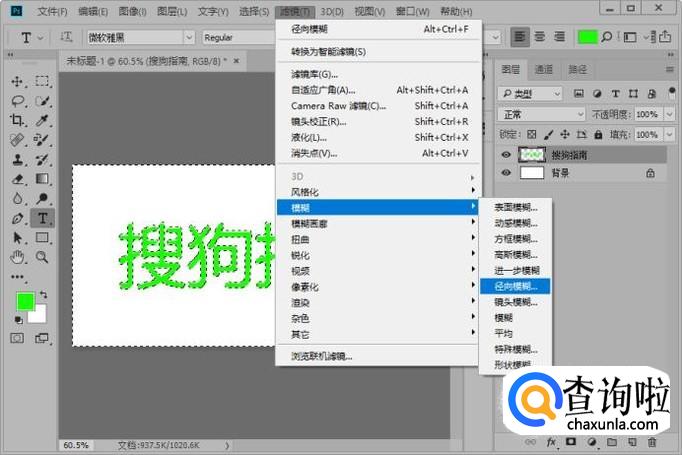Select the Hand tool
This screenshot has width=682, height=455.
pyautogui.click(x=17, y=257)
